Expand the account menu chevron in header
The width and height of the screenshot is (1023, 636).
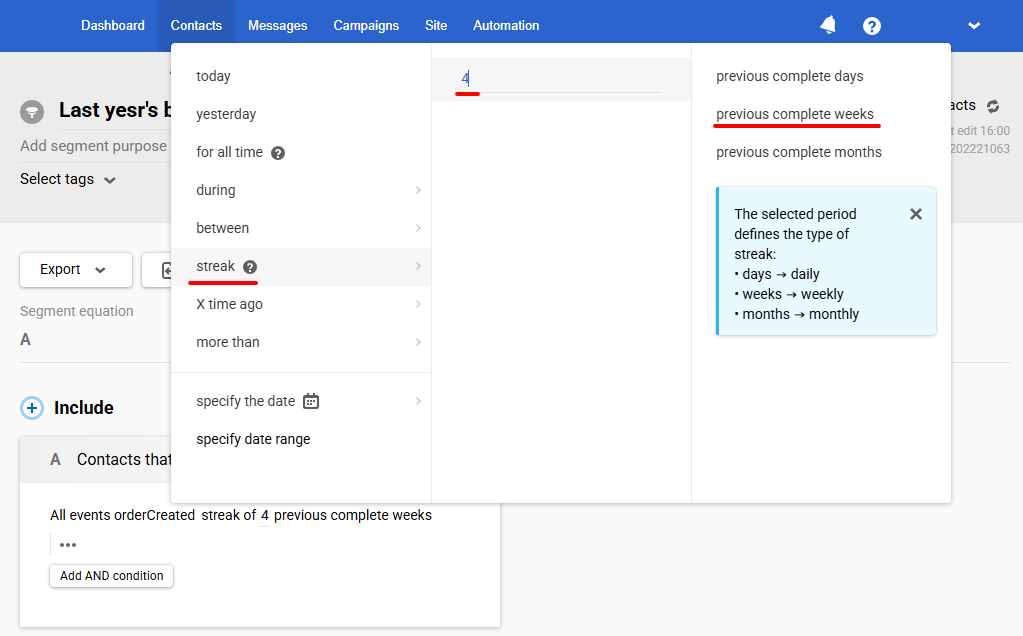[974, 25]
